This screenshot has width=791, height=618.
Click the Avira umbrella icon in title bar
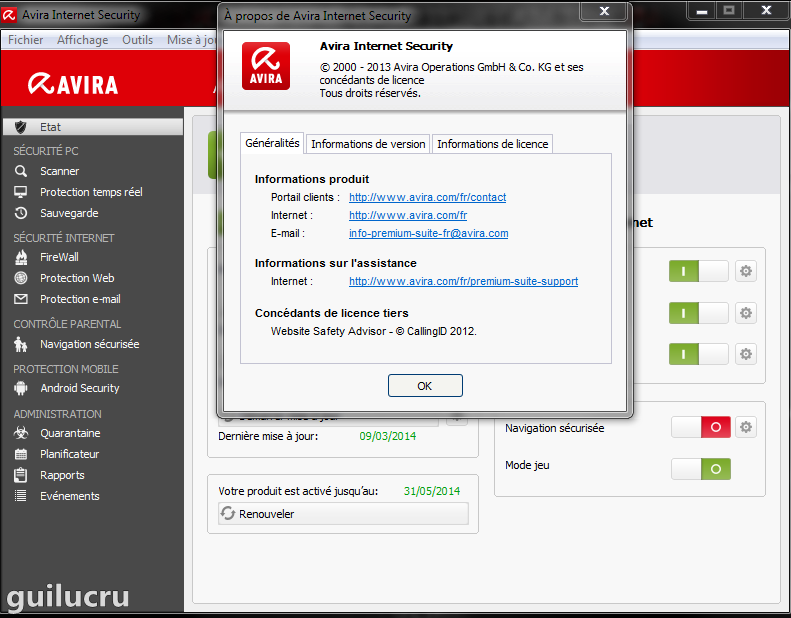pos(9,15)
